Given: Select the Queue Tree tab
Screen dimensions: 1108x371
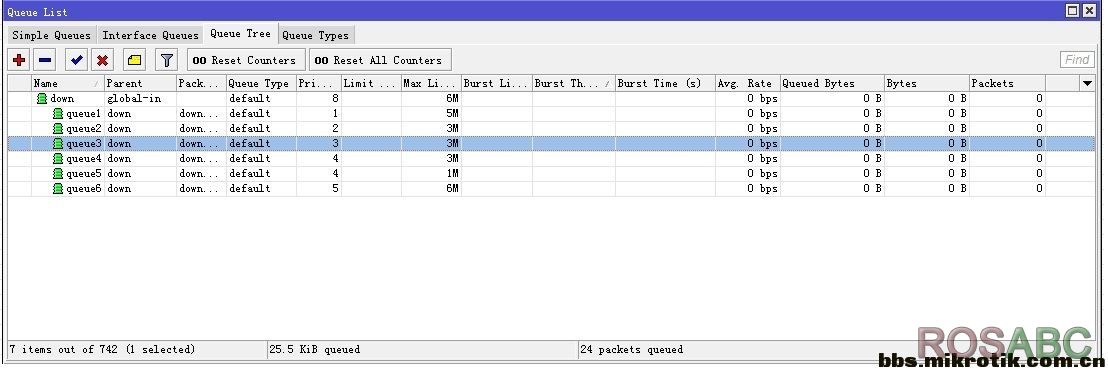Looking at the screenshot, I should pos(240,34).
